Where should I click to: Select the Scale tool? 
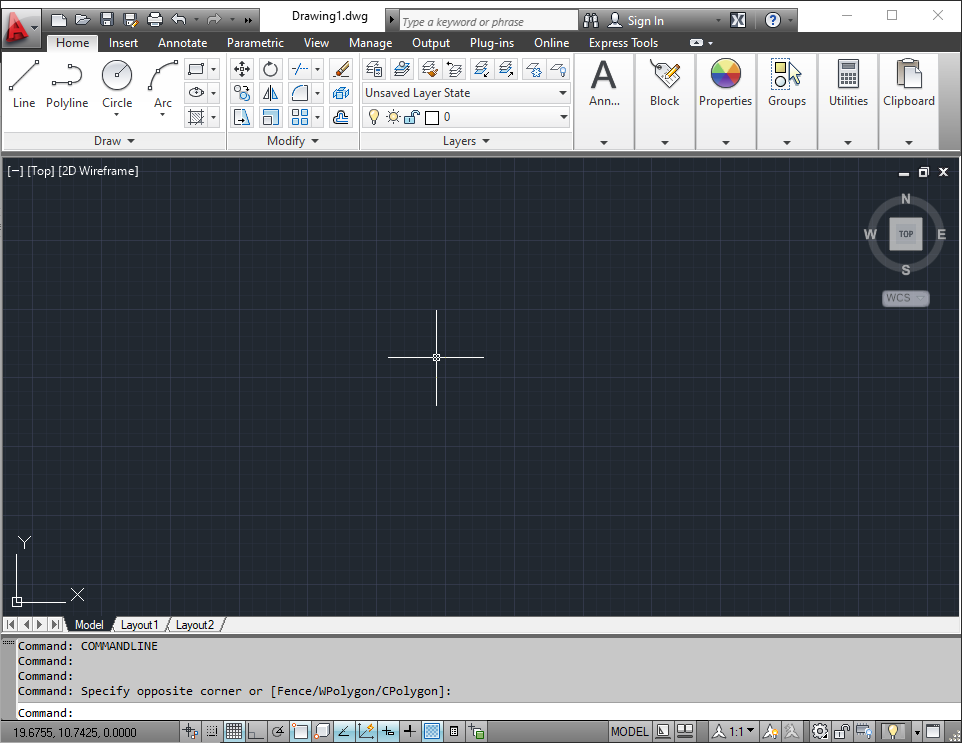[x=270, y=117]
